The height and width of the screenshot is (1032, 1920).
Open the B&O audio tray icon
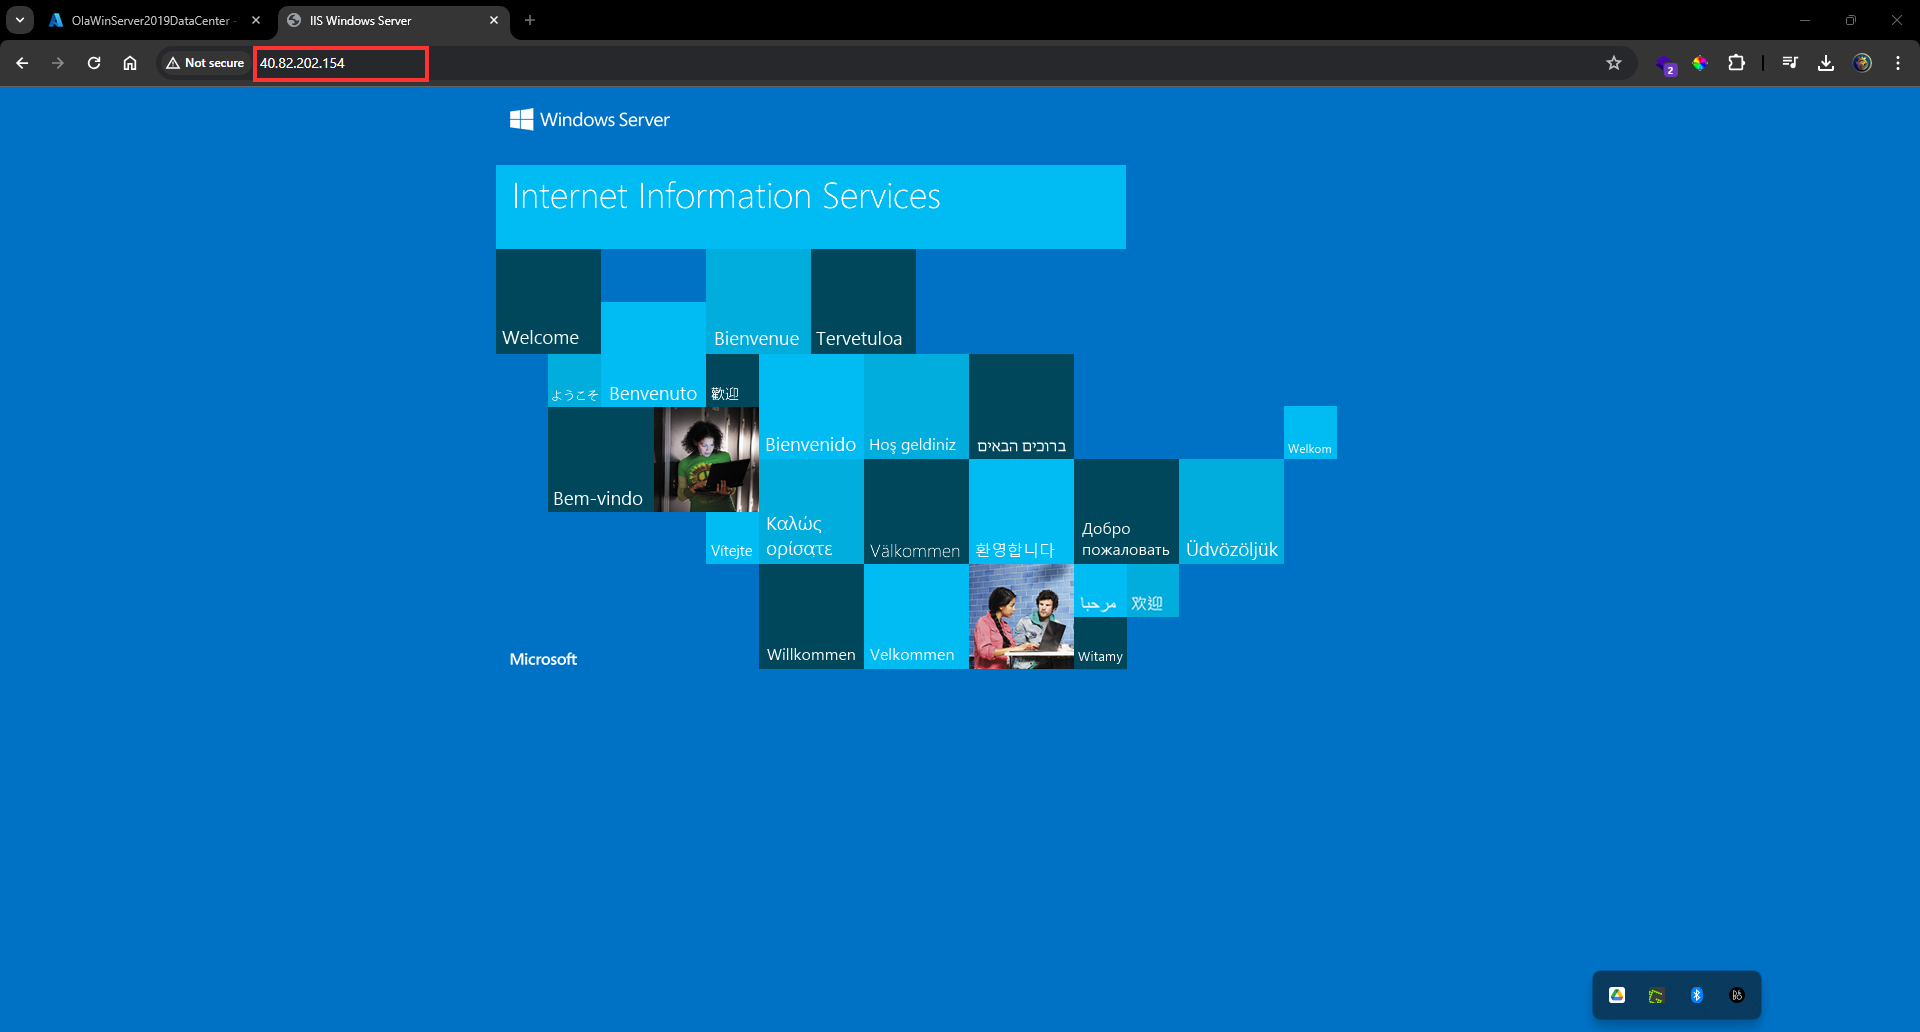coord(1737,995)
